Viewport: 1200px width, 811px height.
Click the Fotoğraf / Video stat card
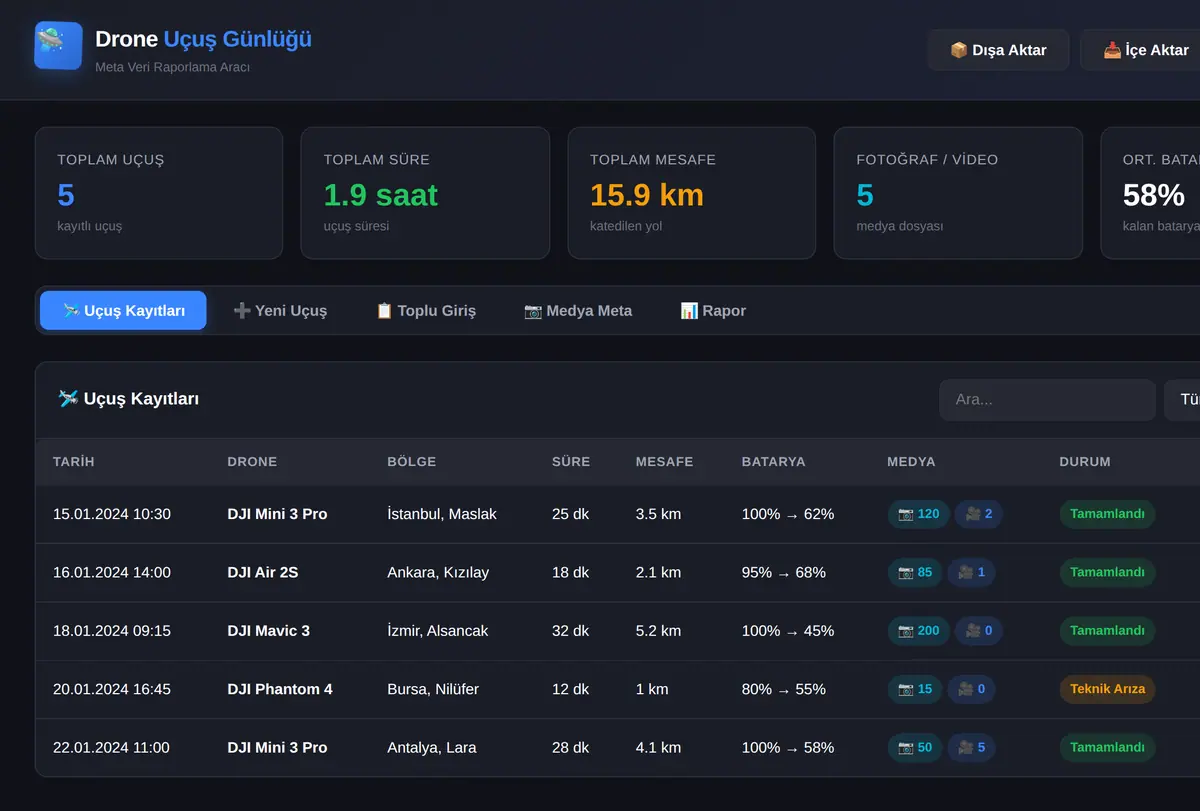[x=958, y=193]
